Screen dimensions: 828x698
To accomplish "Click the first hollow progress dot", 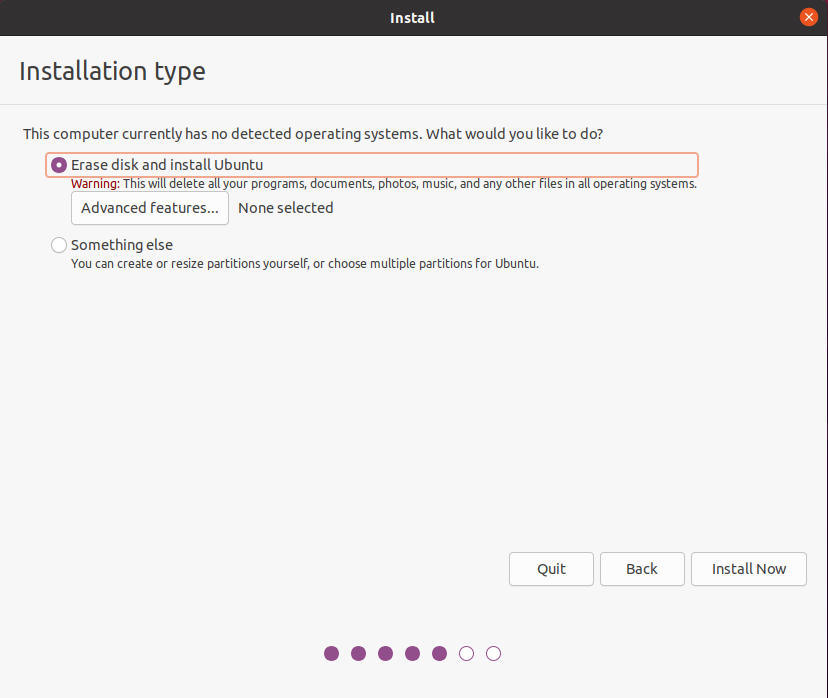I will pos(467,654).
